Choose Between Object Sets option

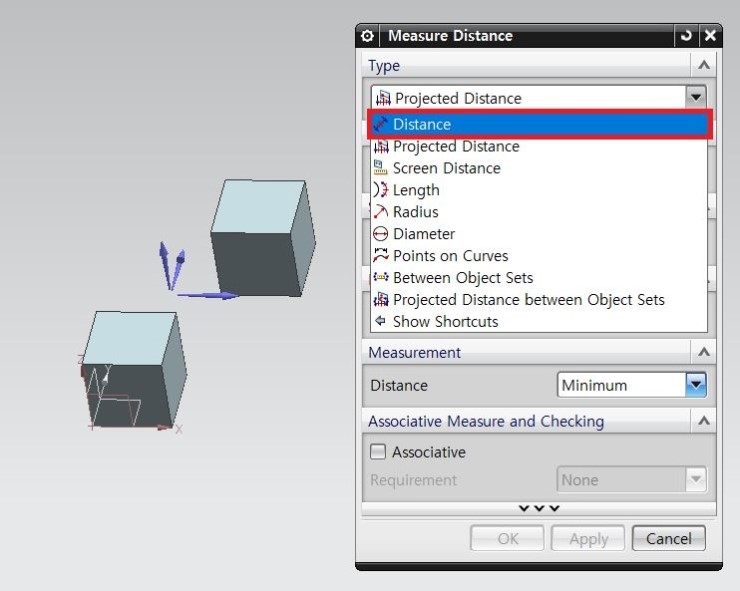(463, 278)
